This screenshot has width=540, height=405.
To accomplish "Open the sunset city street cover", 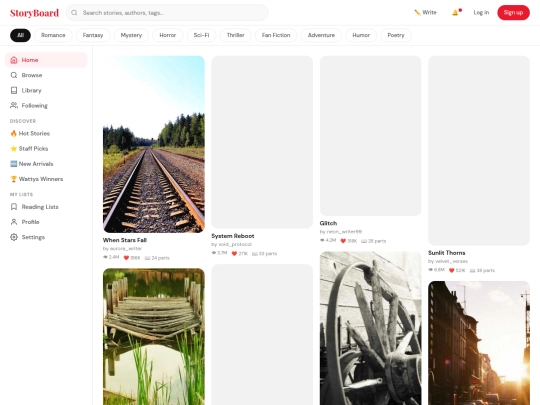I will point(479,343).
